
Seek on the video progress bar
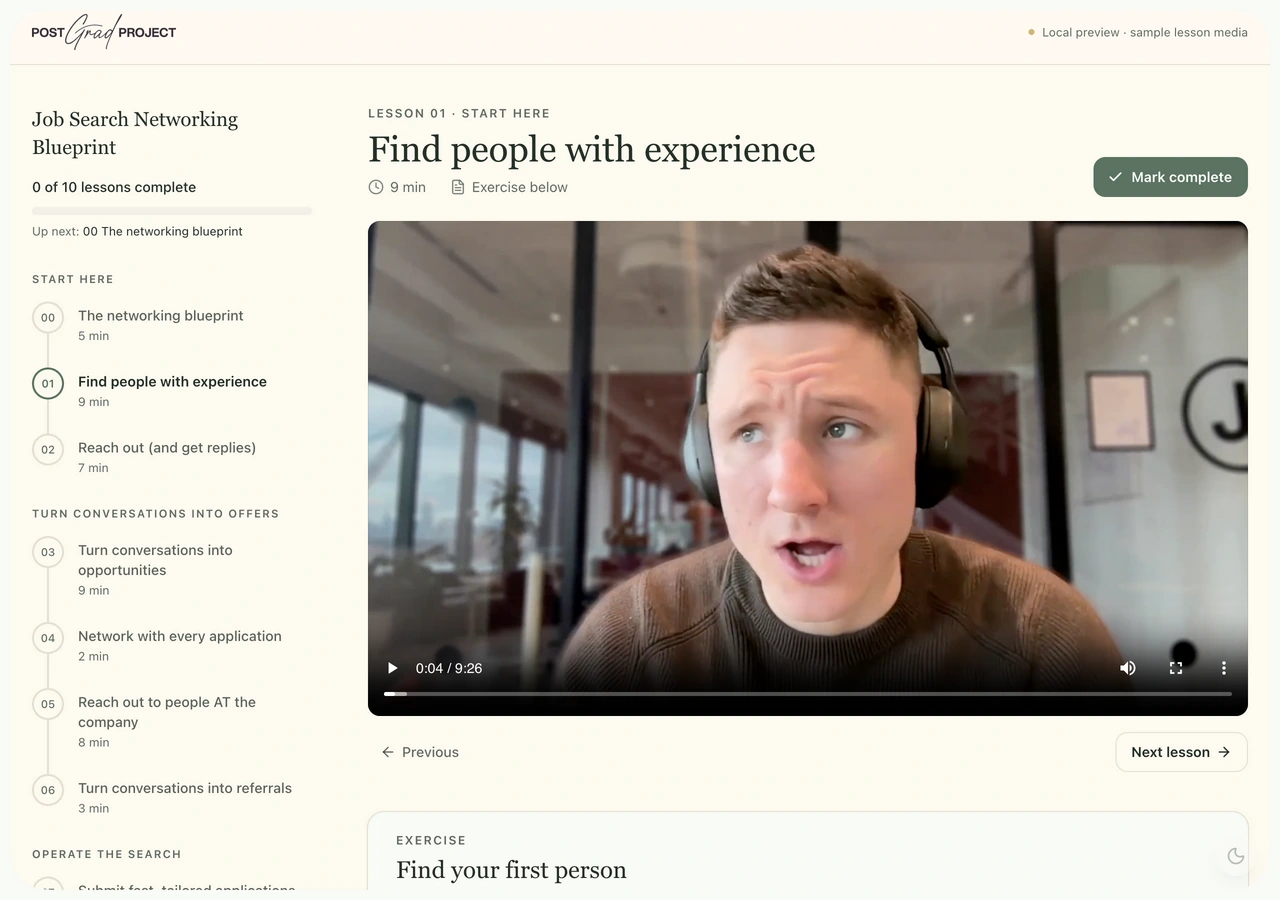[808, 693]
